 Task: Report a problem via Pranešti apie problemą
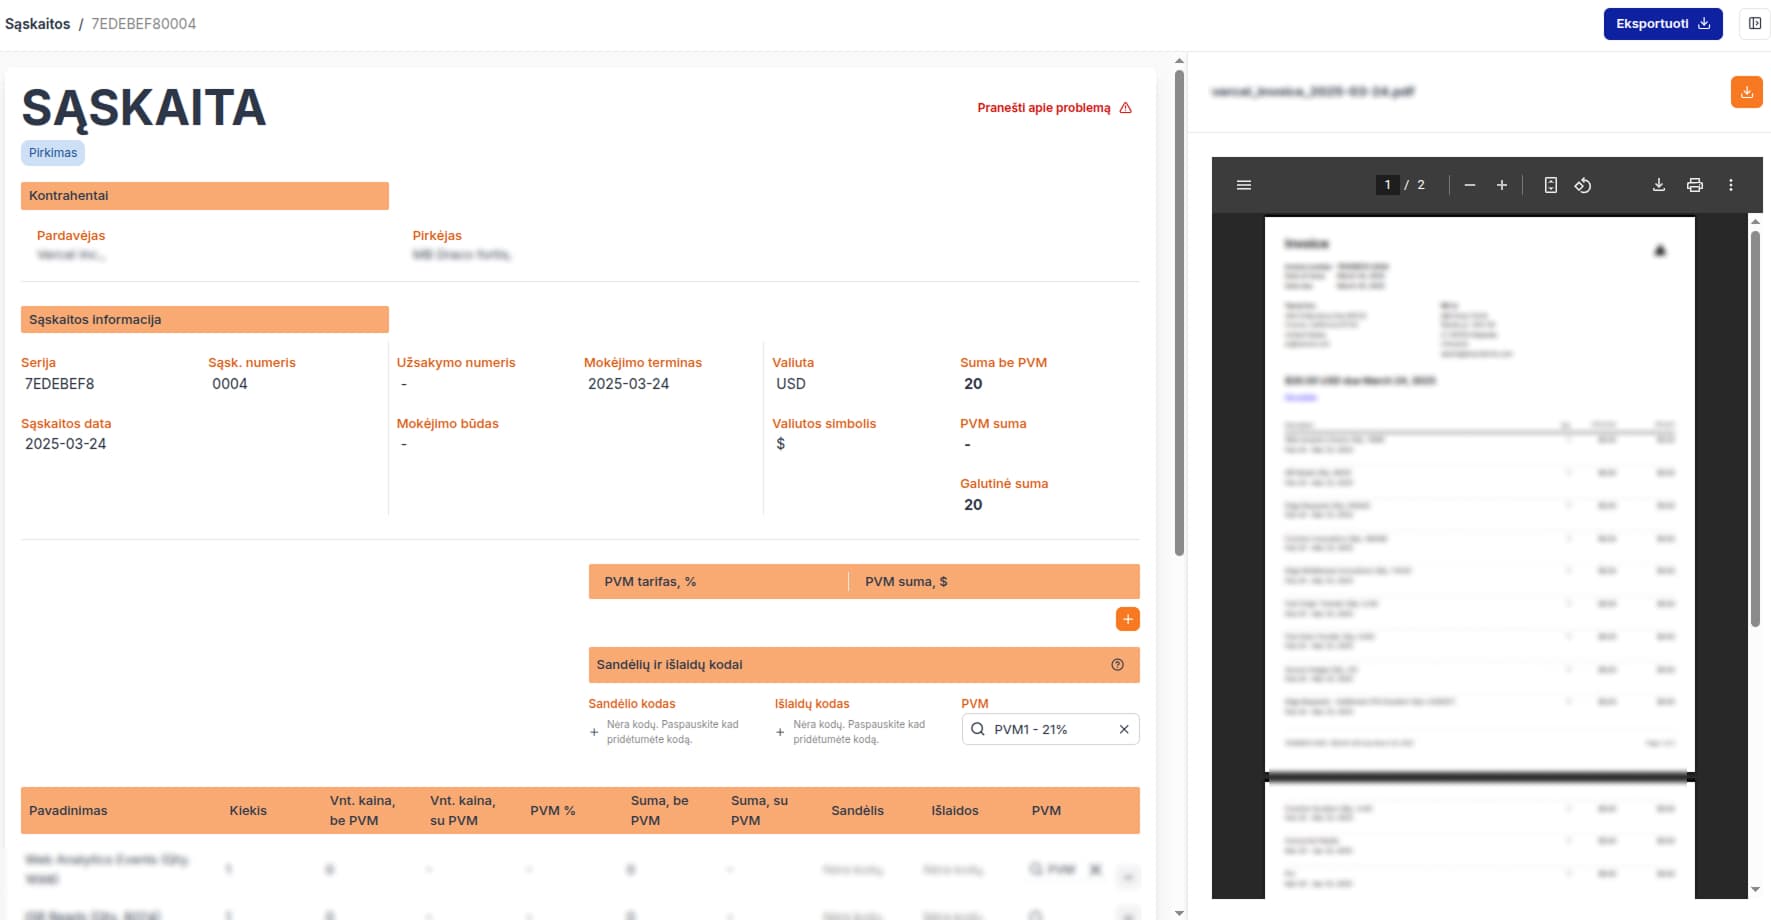(1053, 108)
